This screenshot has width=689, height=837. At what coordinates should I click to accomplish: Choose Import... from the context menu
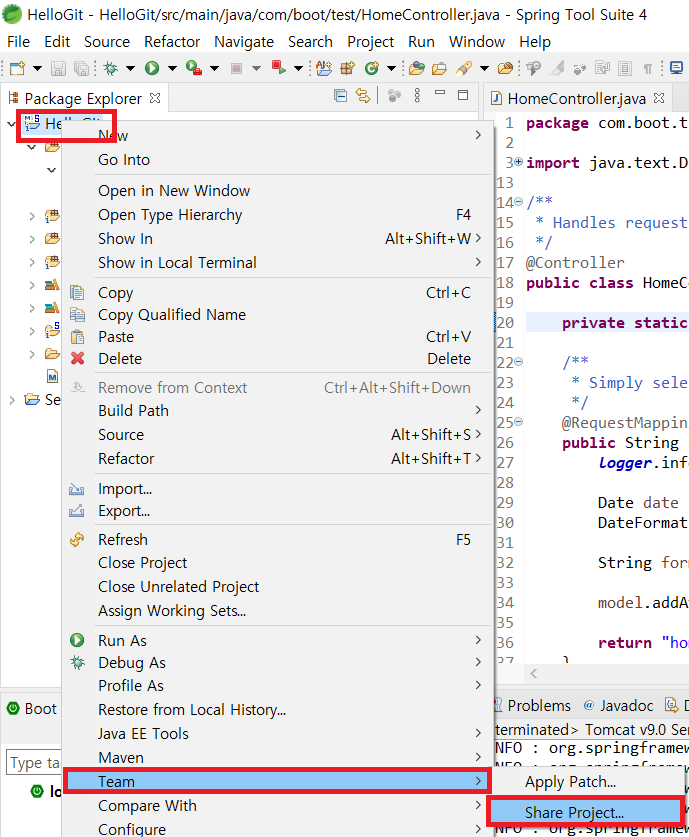pyautogui.click(x=277, y=489)
